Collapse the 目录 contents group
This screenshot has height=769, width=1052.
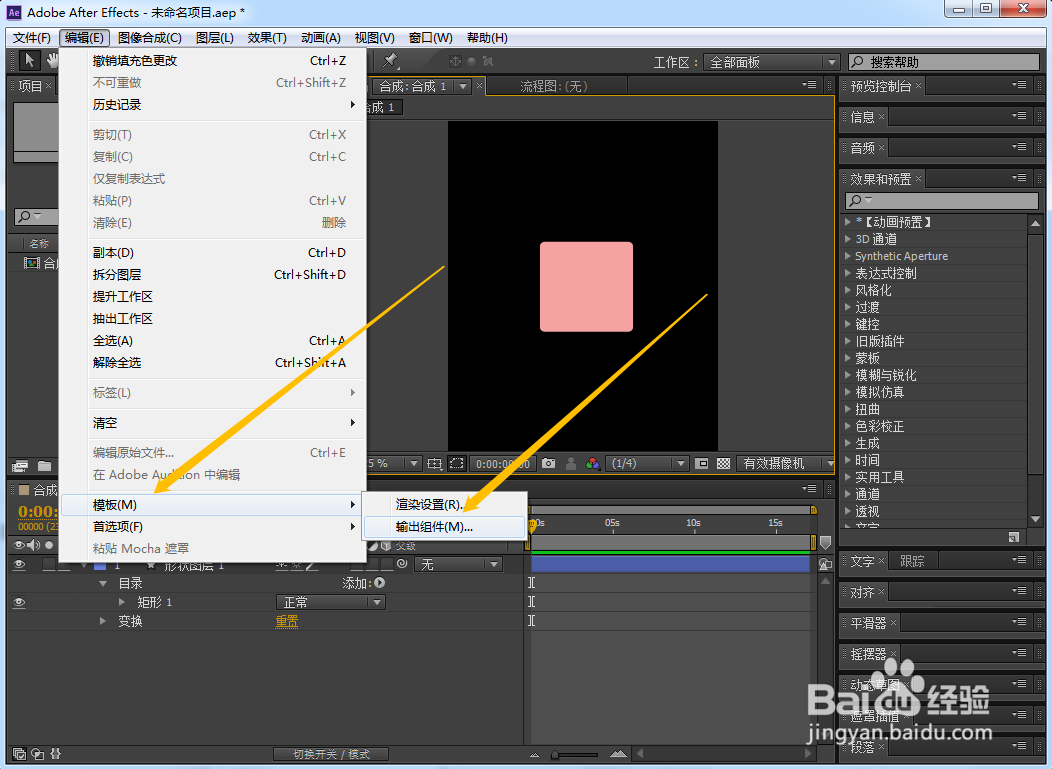click(x=103, y=583)
